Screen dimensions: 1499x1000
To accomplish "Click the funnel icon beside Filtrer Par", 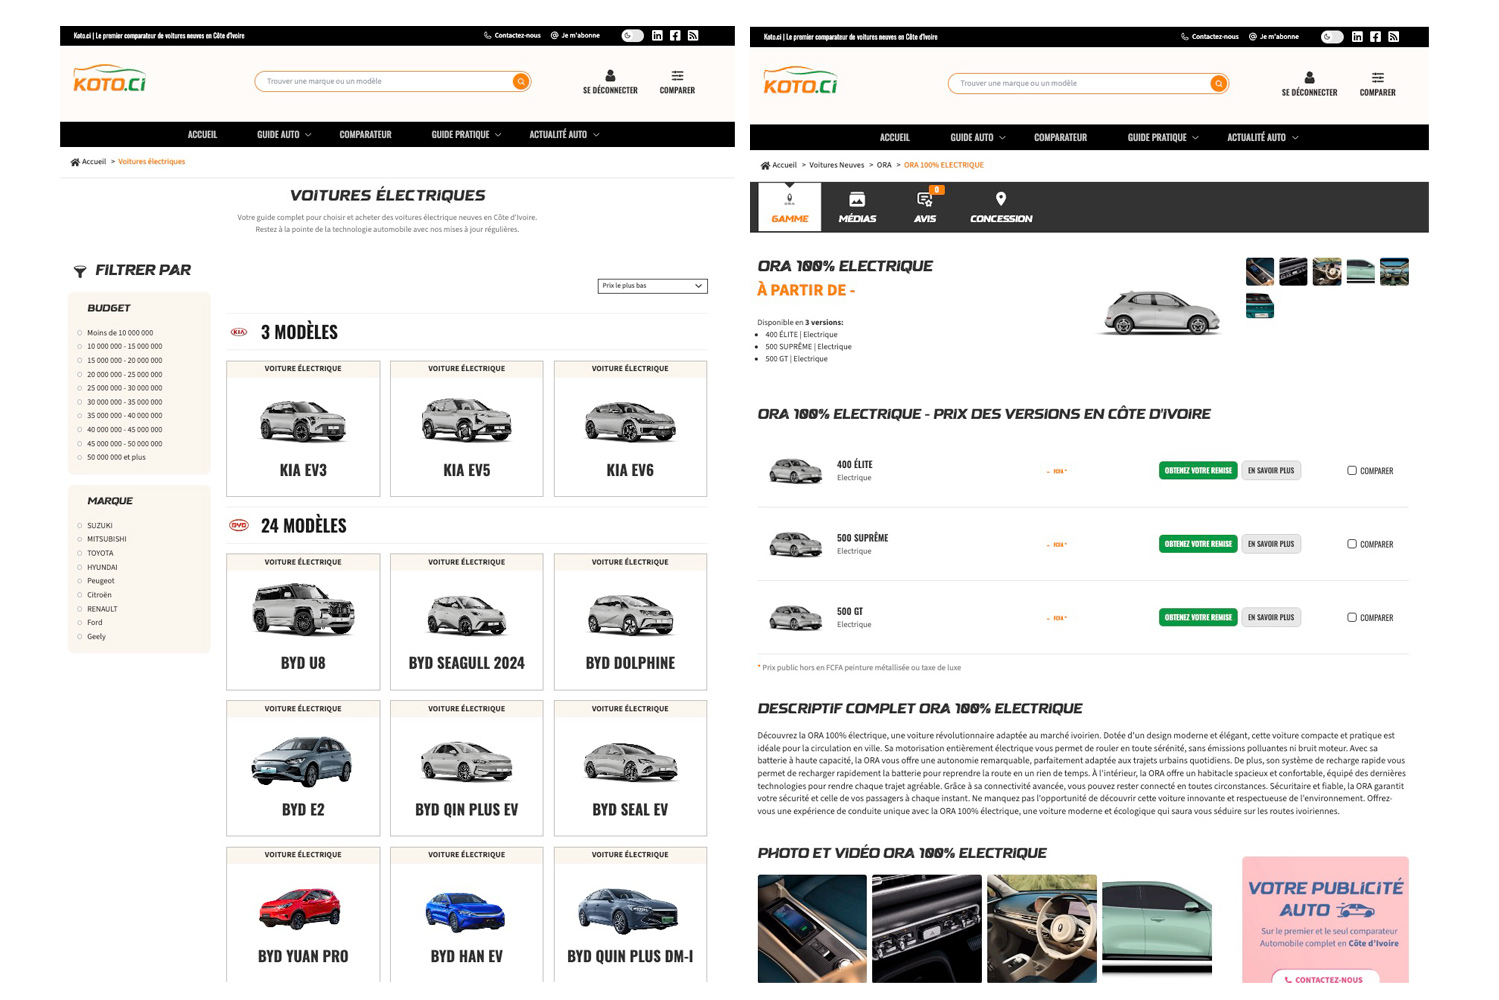I will coord(80,271).
